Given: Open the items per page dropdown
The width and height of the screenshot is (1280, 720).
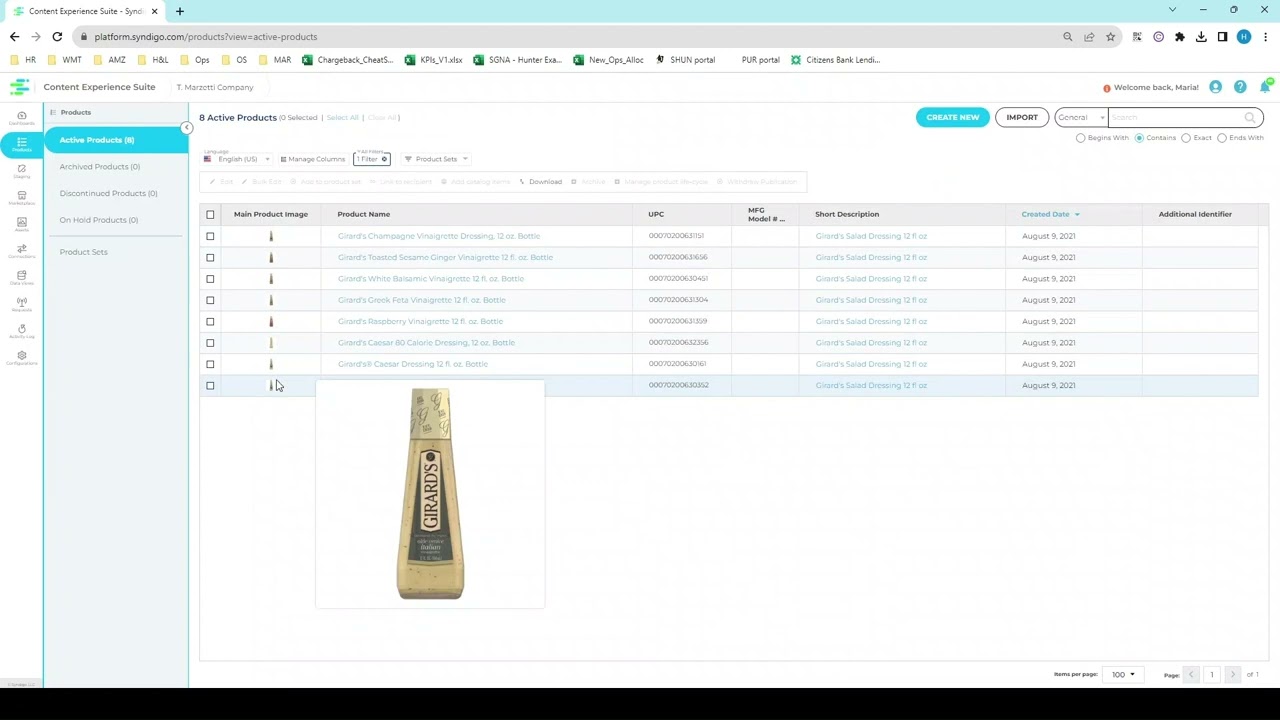Looking at the screenshot, I should [x=1123, y=675].
